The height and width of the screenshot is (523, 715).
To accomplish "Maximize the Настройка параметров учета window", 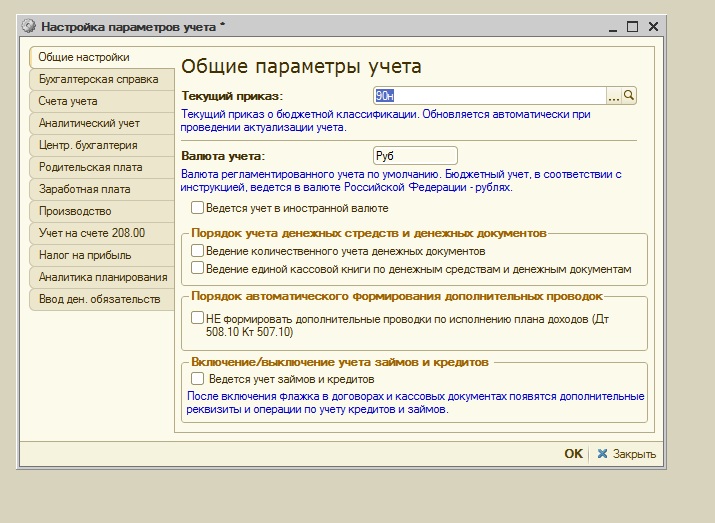I will coord(632,27).
